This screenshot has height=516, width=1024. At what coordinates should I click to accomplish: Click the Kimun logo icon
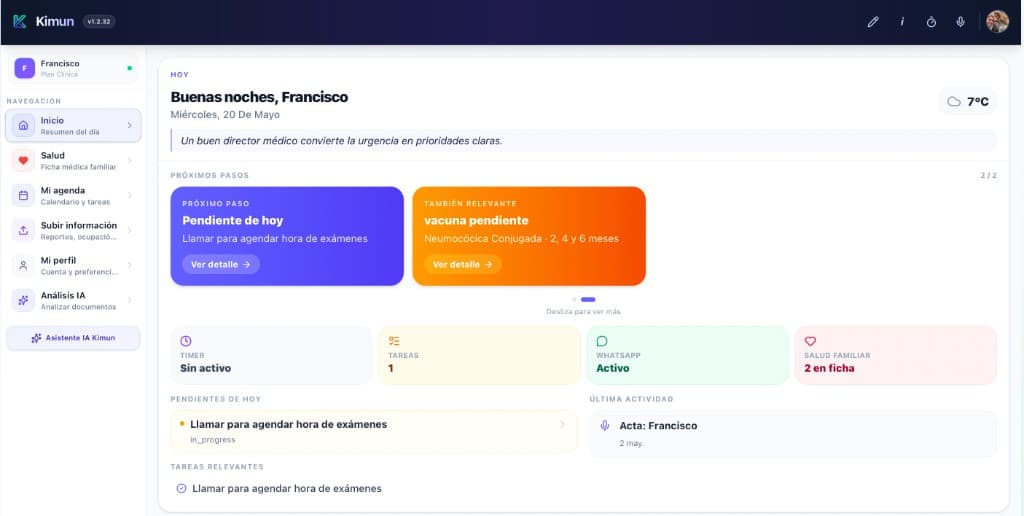tap(20, 22)
